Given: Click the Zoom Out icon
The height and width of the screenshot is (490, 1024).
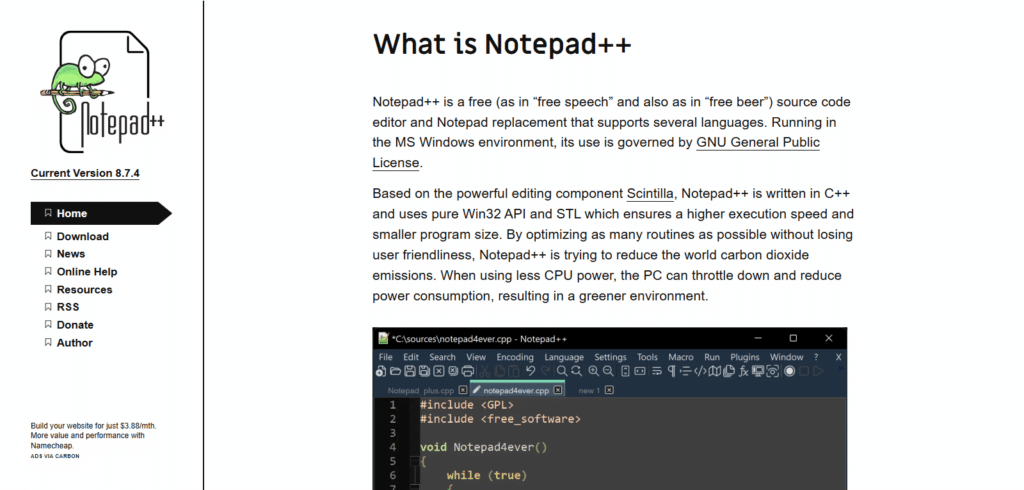Looking at the screenshot, I should (608, 371).
